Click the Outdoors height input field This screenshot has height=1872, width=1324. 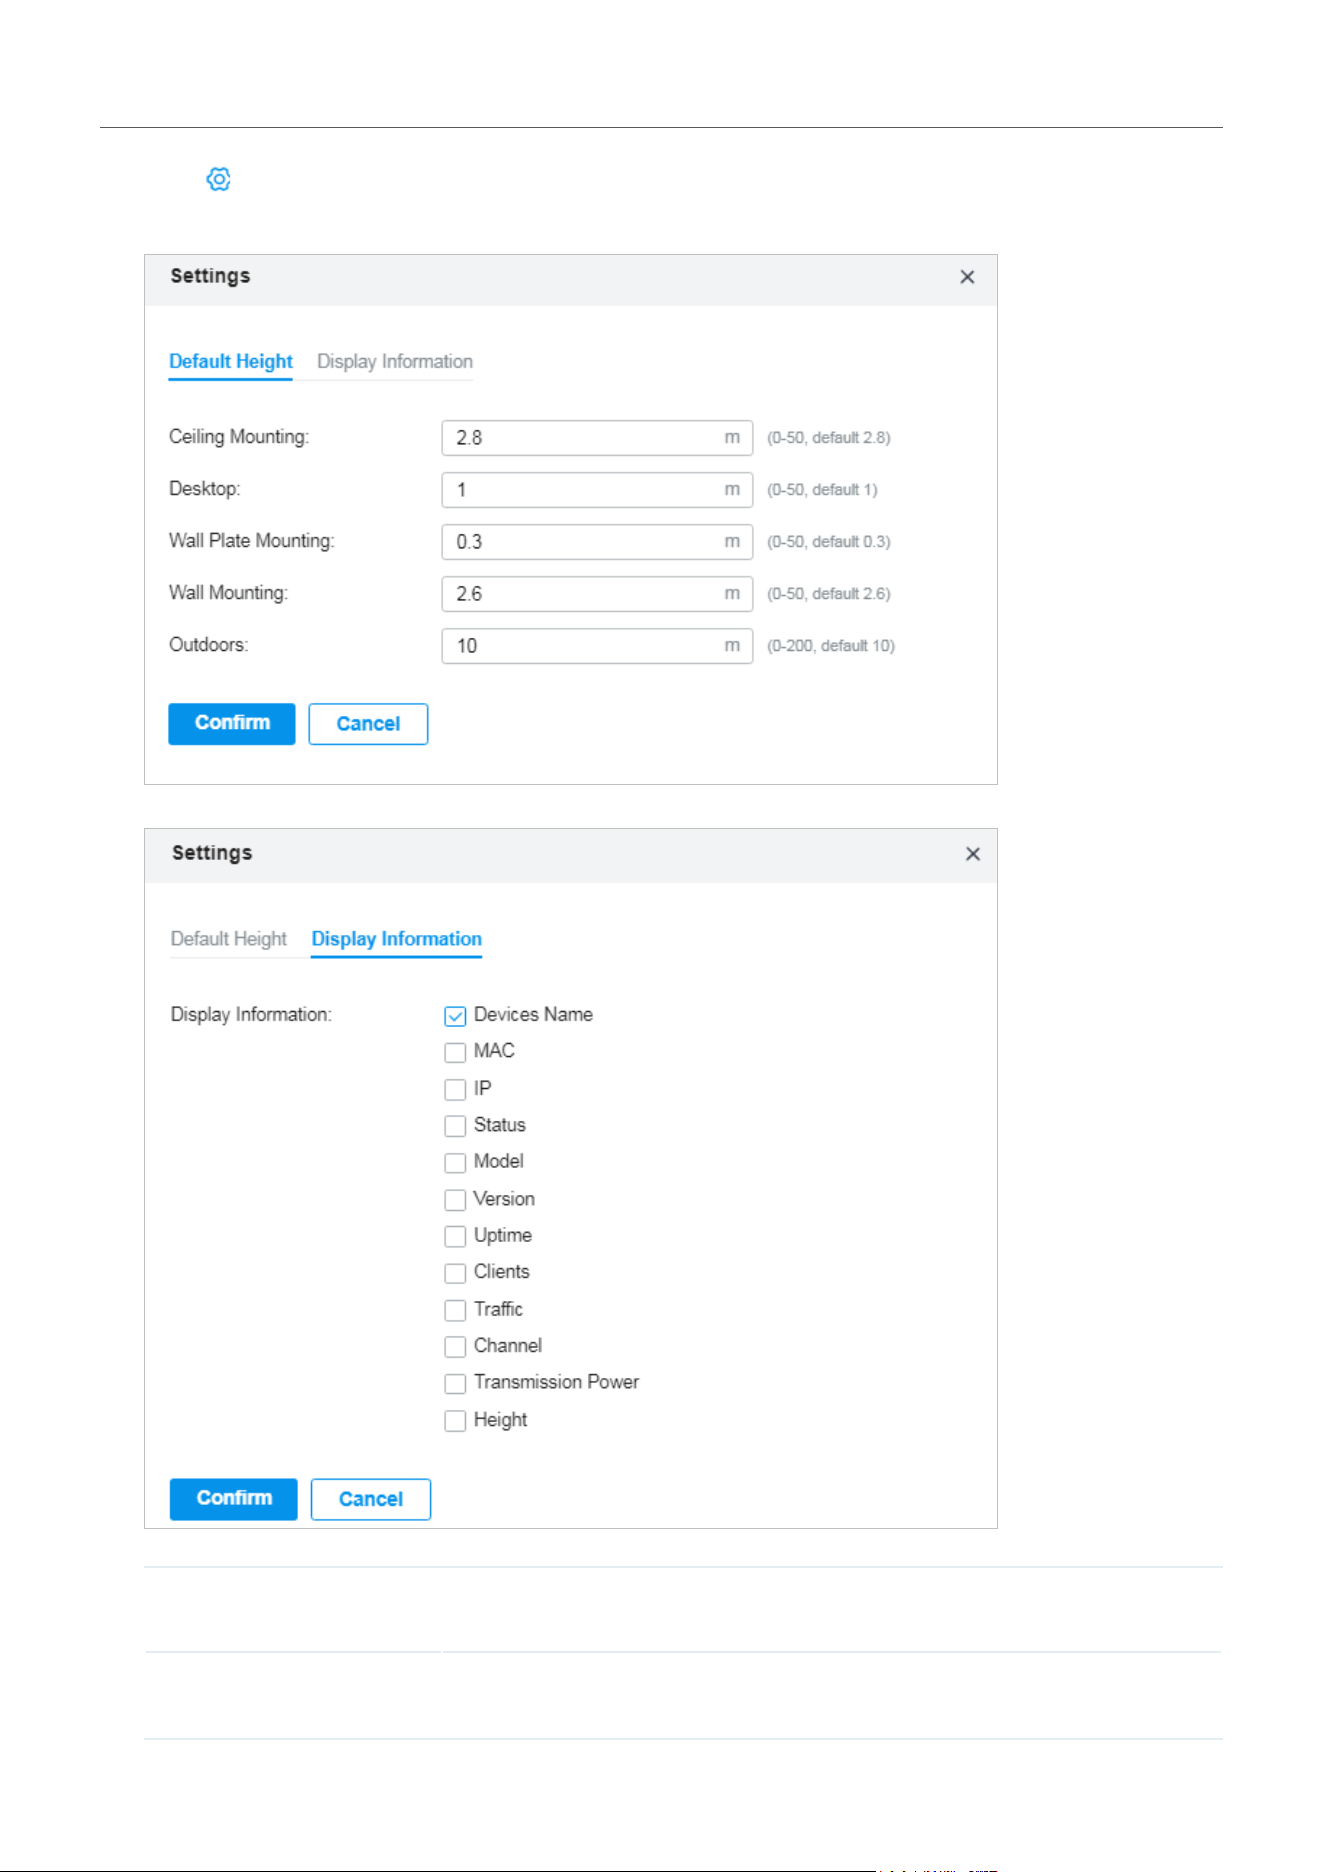[x=597, y=646]
